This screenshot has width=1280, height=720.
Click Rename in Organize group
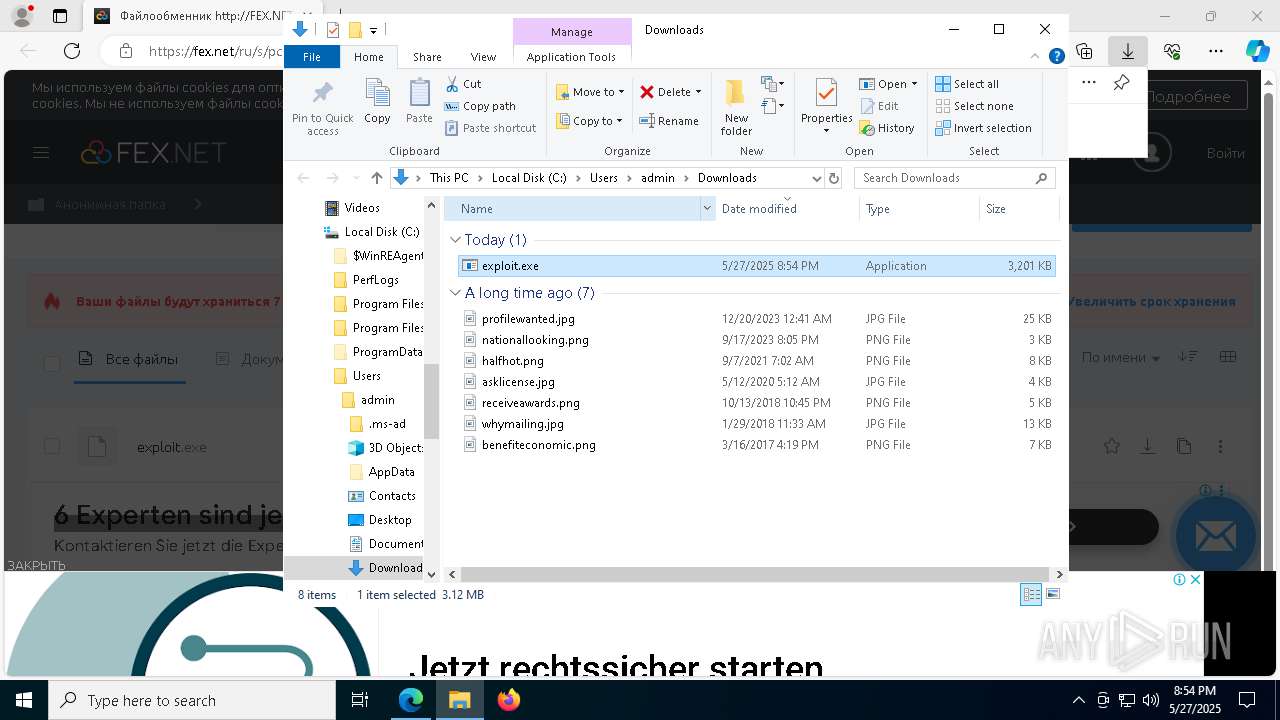pos(669,121)
